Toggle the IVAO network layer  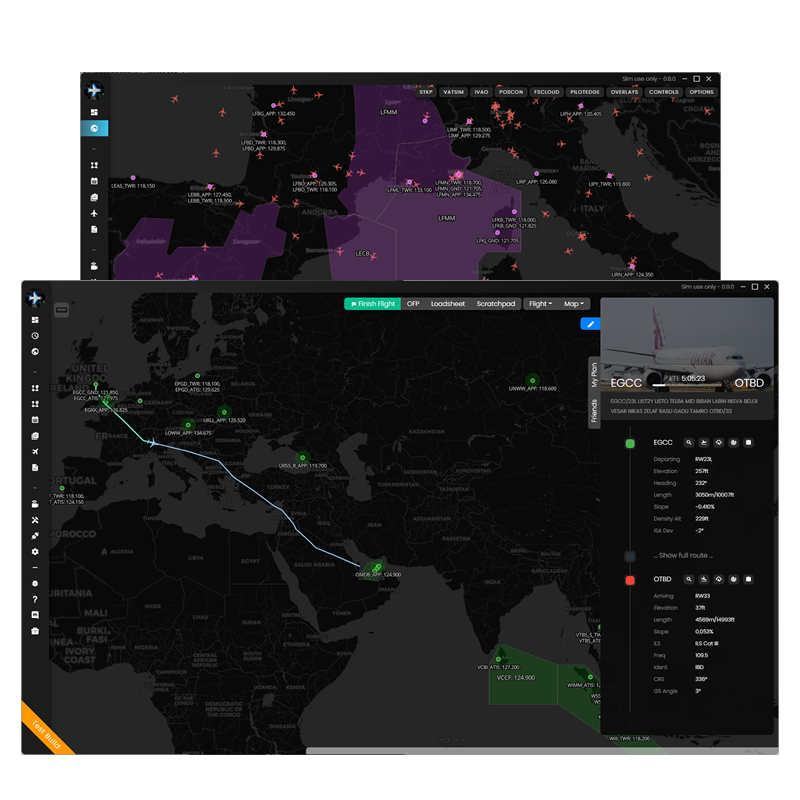click(x=481, y=92)
